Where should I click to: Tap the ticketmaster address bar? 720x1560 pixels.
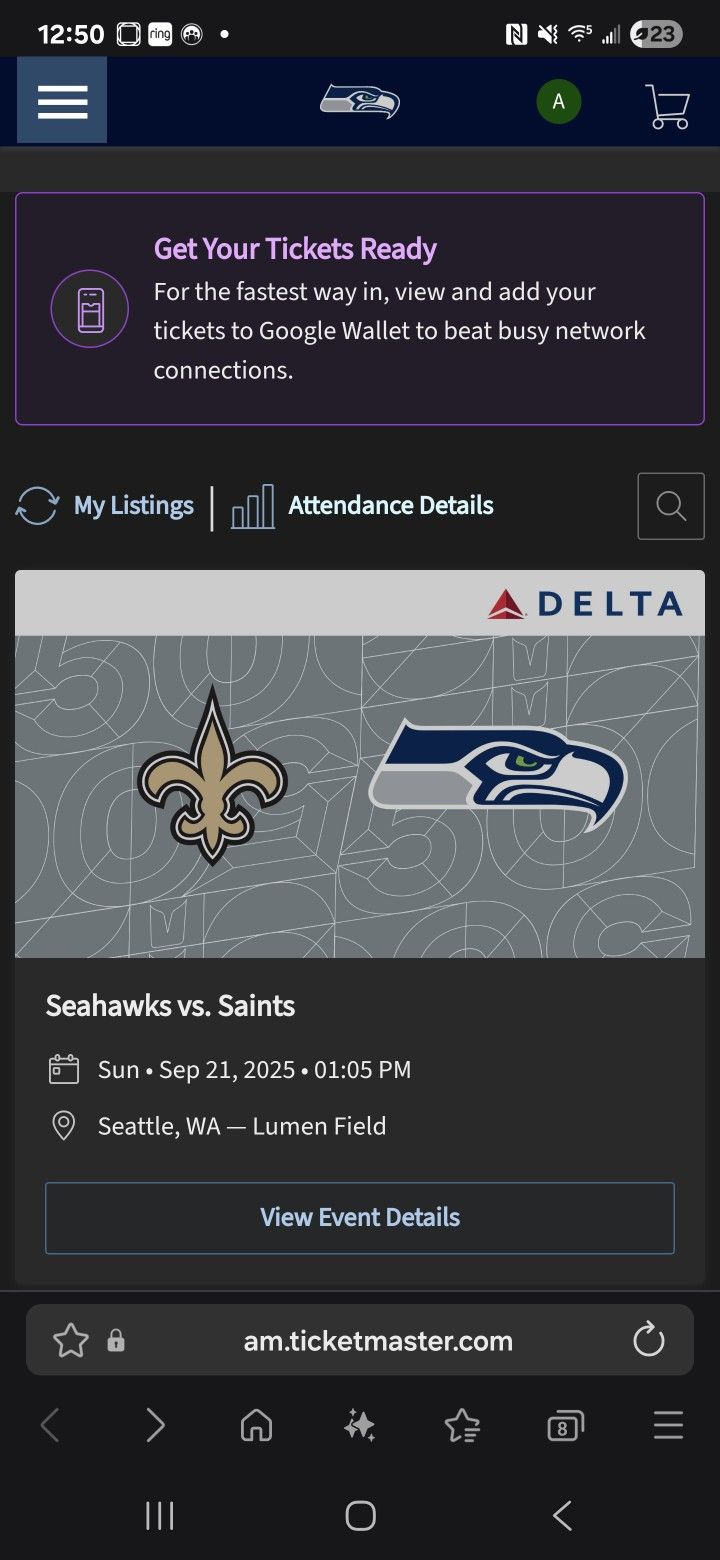pyautogui.click(x=378, y=1341)
